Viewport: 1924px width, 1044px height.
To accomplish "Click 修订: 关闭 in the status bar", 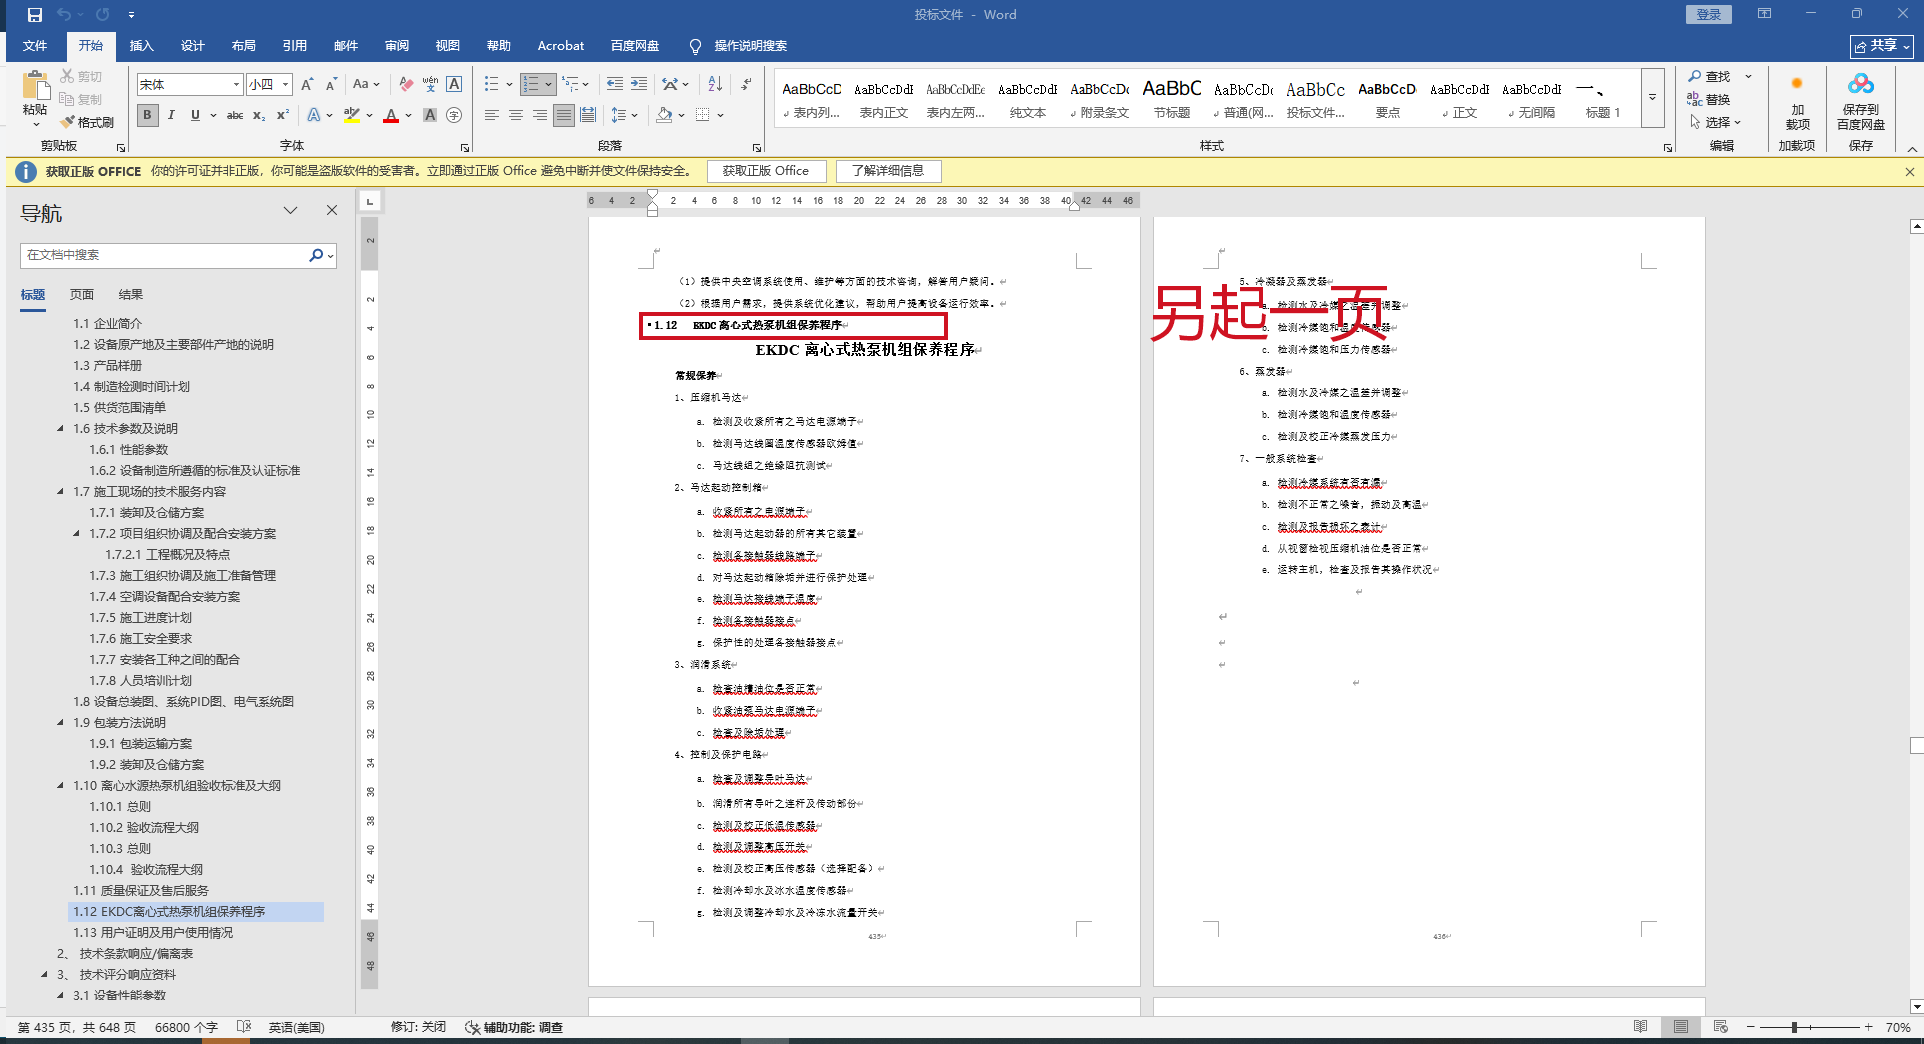I will tap(418, 1027).
